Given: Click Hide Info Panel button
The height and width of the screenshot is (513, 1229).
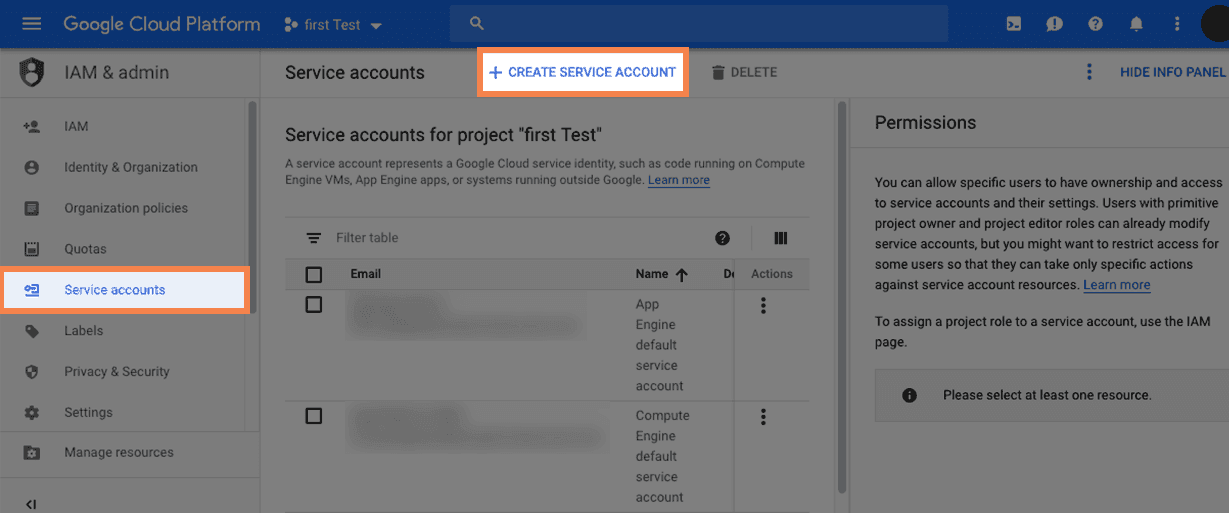Looking at the screenshot, I should [1172, 72].
